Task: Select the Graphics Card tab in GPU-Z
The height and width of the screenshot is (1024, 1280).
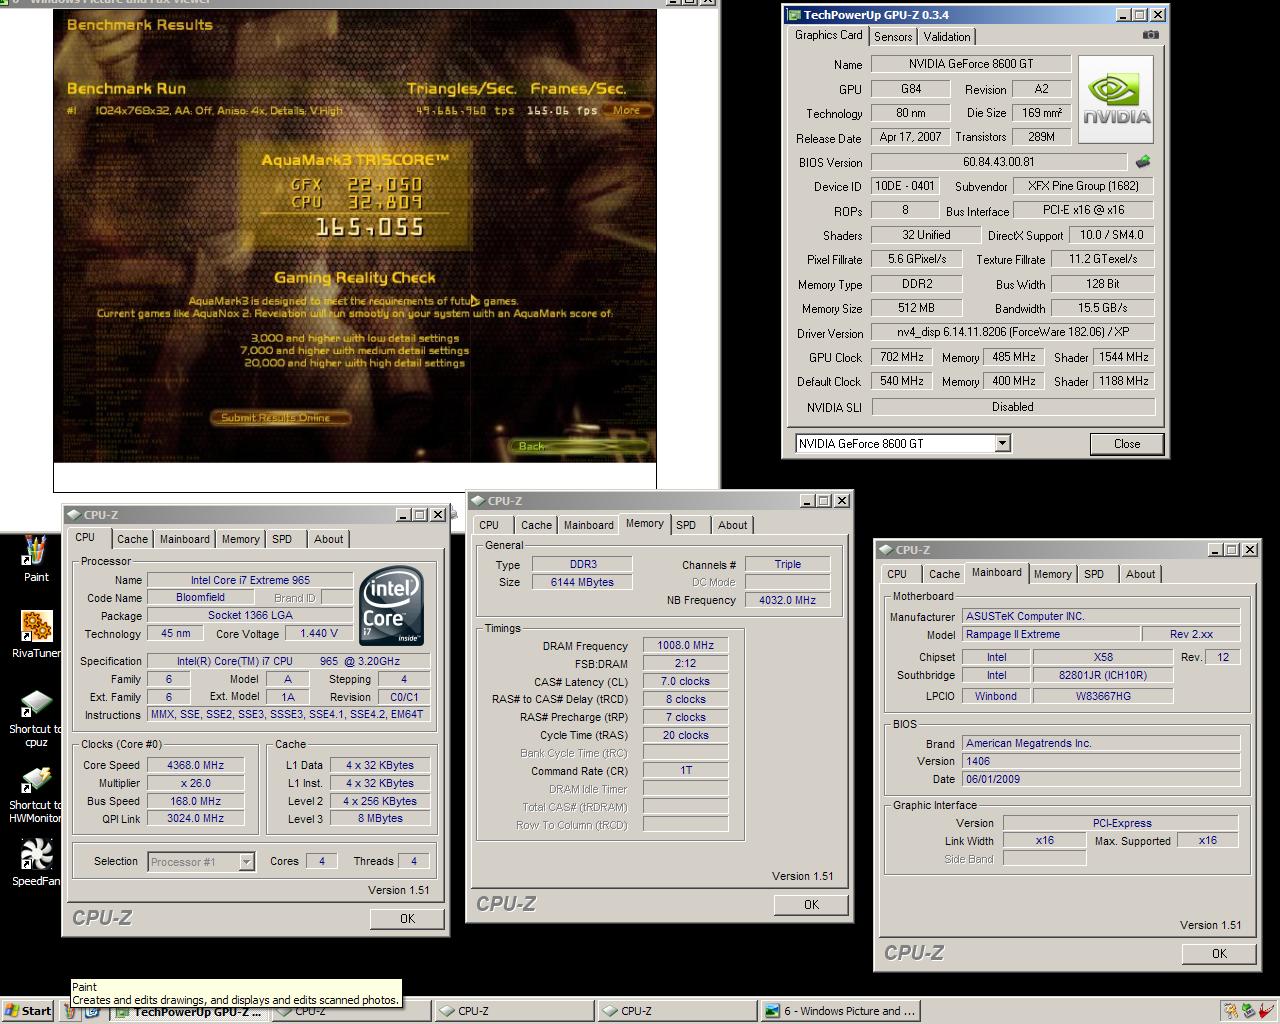Action: click(828, 35)
